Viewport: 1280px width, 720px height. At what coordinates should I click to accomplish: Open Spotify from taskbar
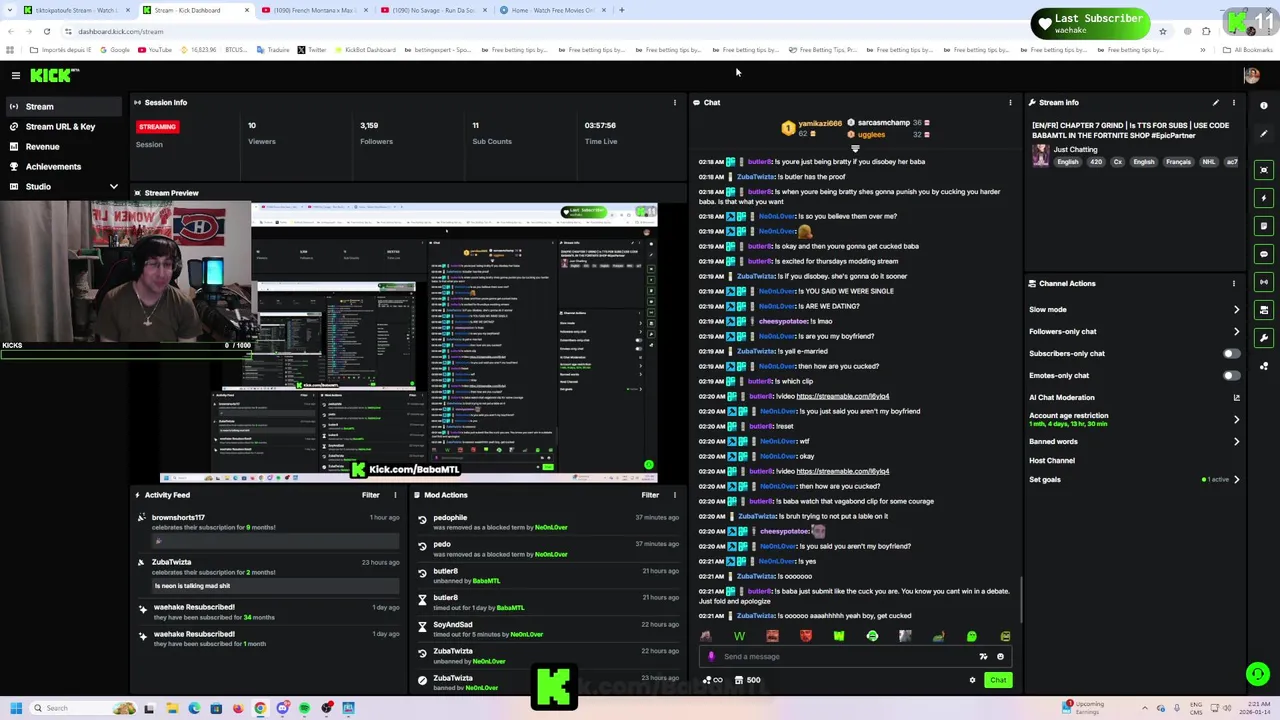304,708
